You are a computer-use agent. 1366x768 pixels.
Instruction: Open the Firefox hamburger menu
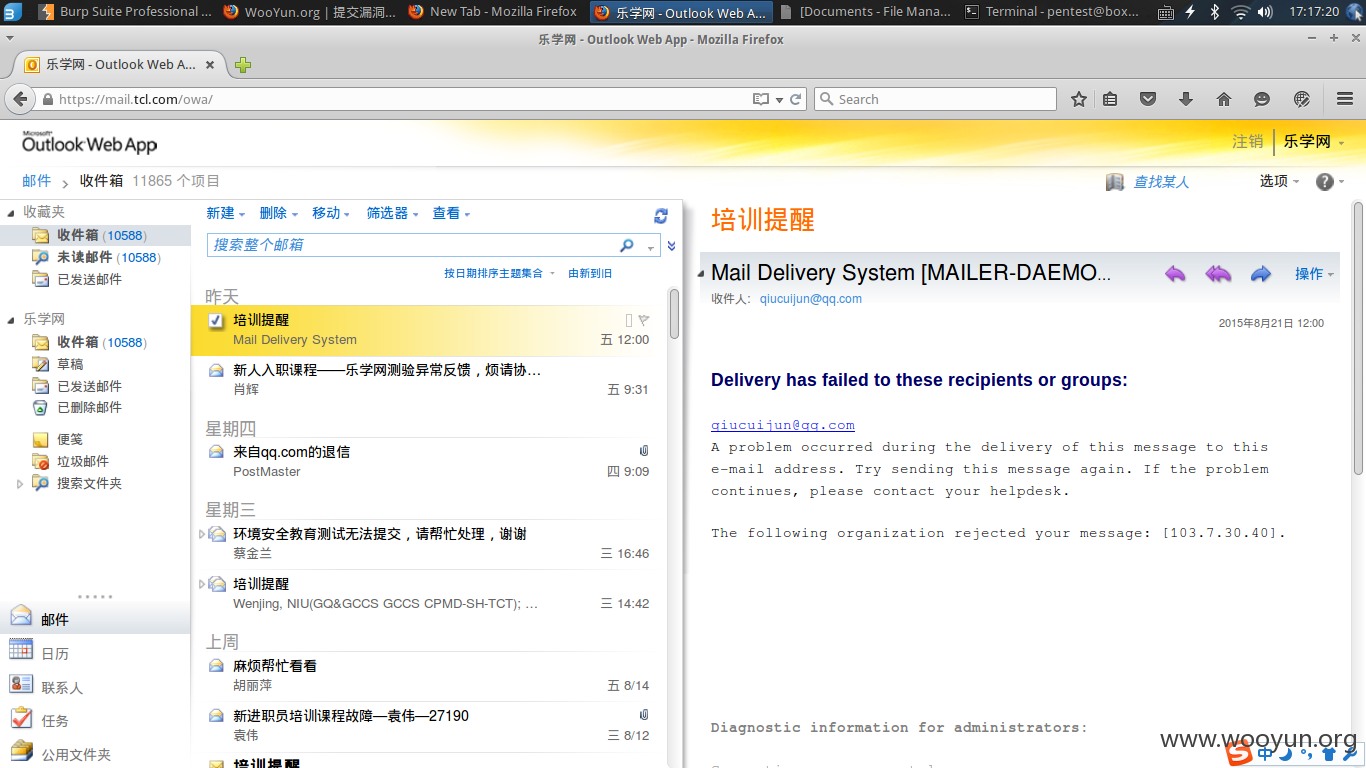1345,99
